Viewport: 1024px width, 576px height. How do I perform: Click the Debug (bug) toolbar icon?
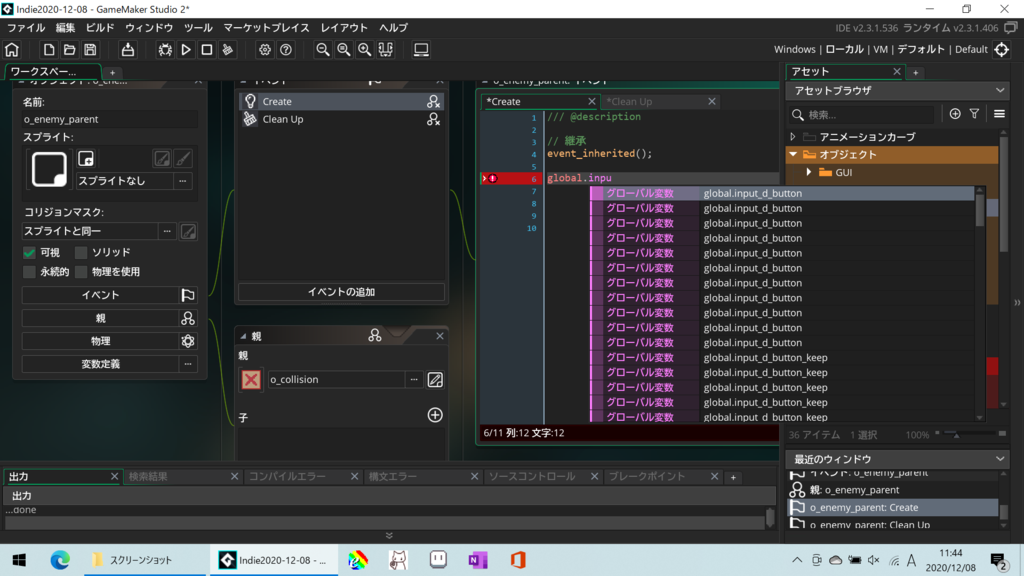(x=165, y=49)
